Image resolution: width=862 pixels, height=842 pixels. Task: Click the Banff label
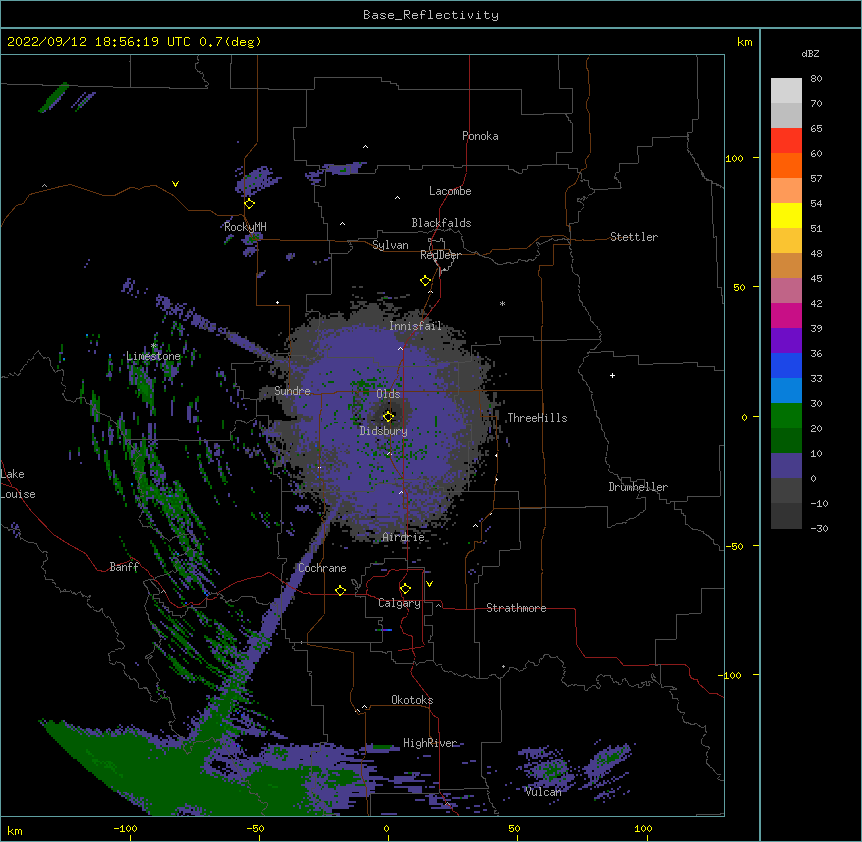124,567
